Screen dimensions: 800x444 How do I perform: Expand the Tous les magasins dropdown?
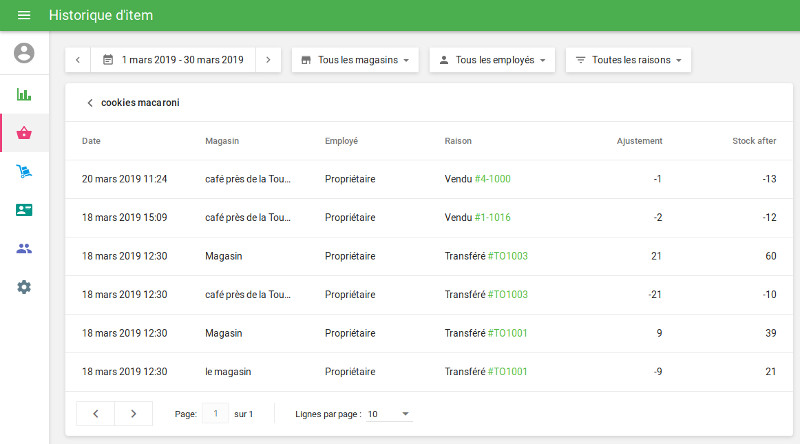[355, 60]
